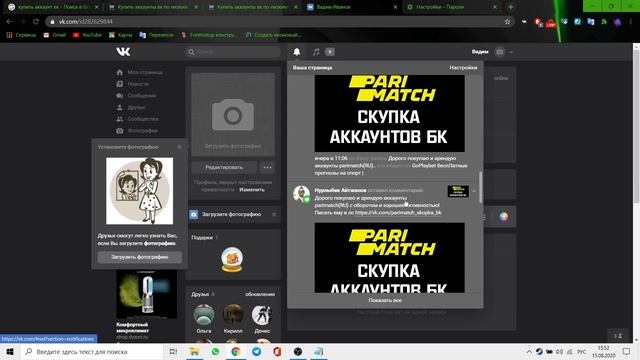640x360 pixels.
Task: Expand options arrow on Нурымбек Айтжанов notification
Action: click(x=474, y=191)
